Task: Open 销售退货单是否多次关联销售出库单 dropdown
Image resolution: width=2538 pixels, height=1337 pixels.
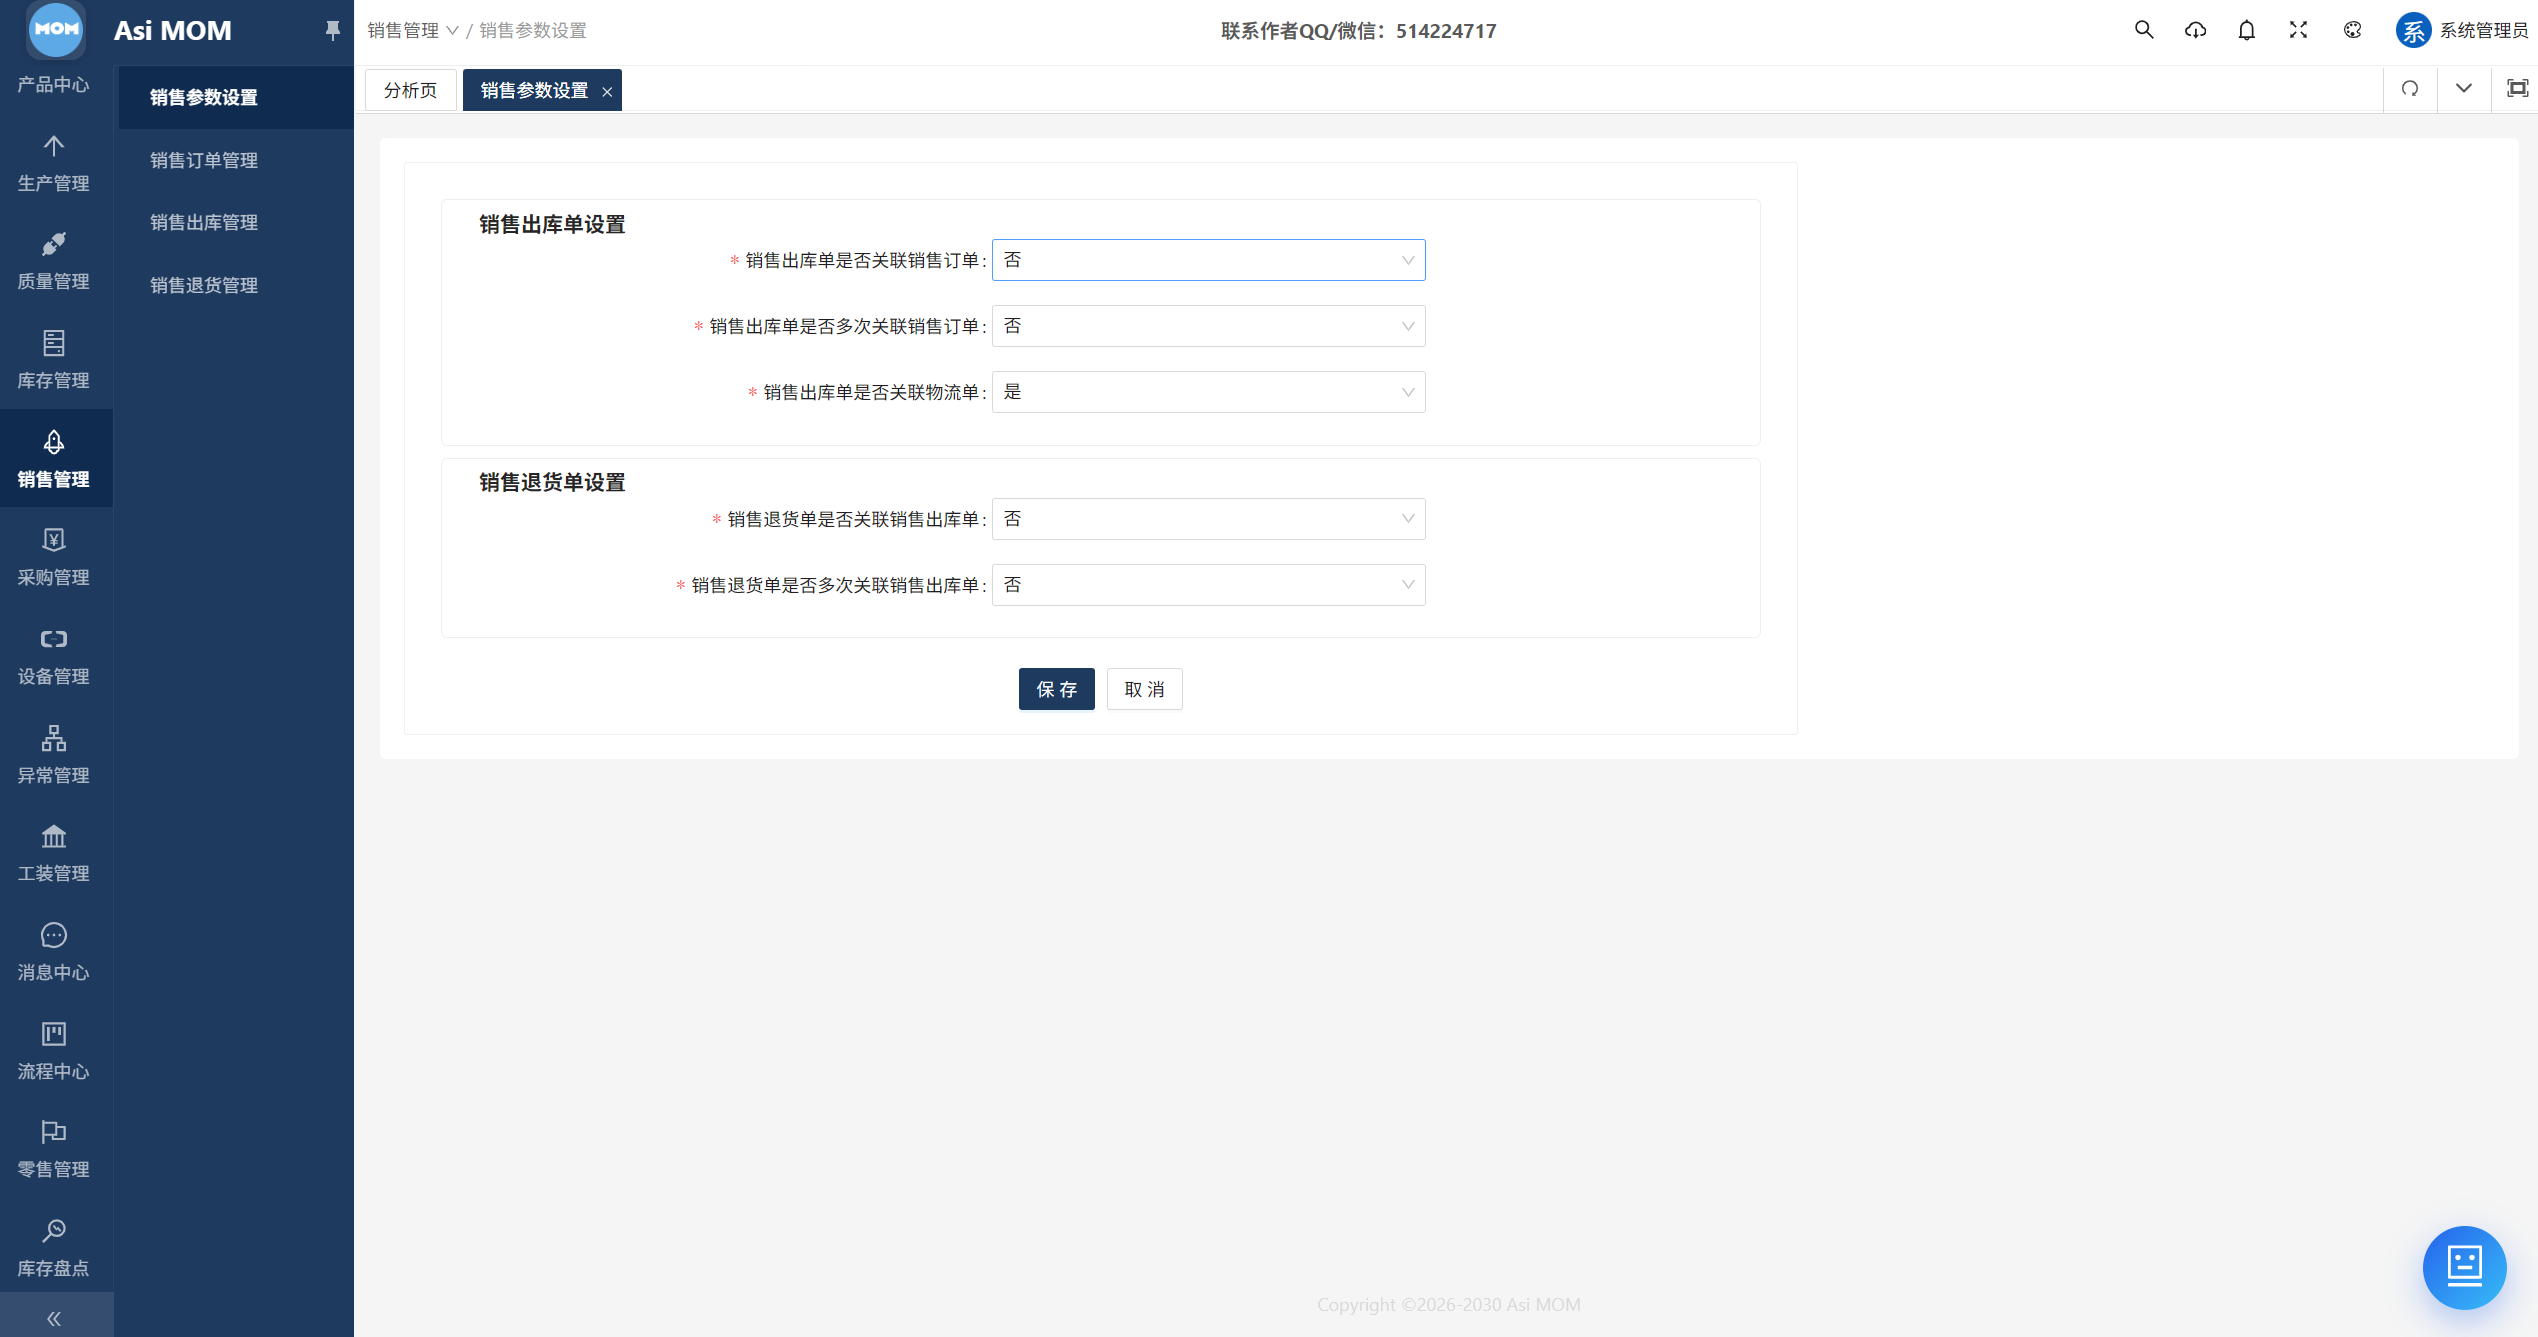Action: [x=1208, y=585]
